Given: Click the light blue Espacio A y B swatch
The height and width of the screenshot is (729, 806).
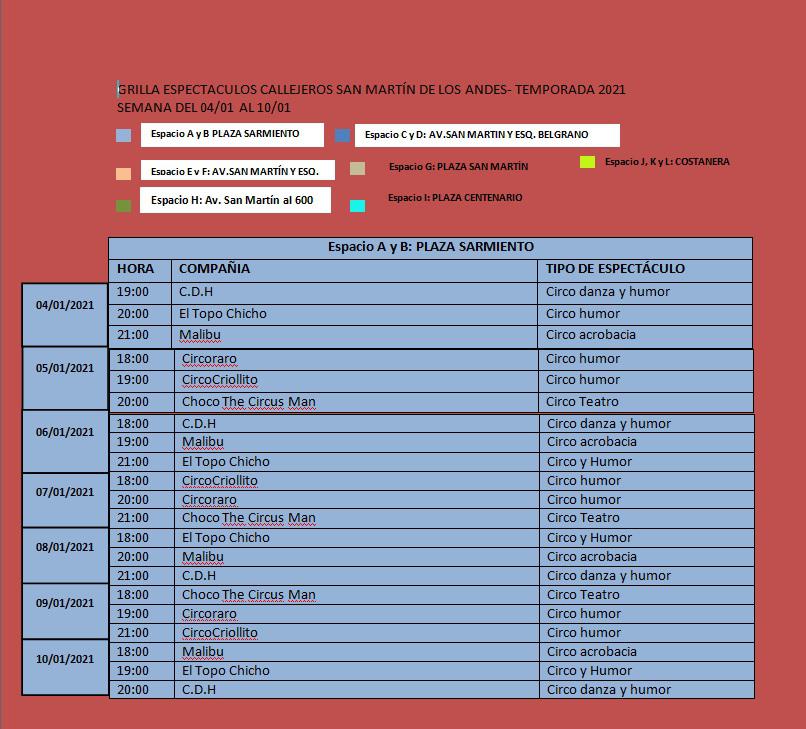Looking at the screenshot, I should click(124, 136).
